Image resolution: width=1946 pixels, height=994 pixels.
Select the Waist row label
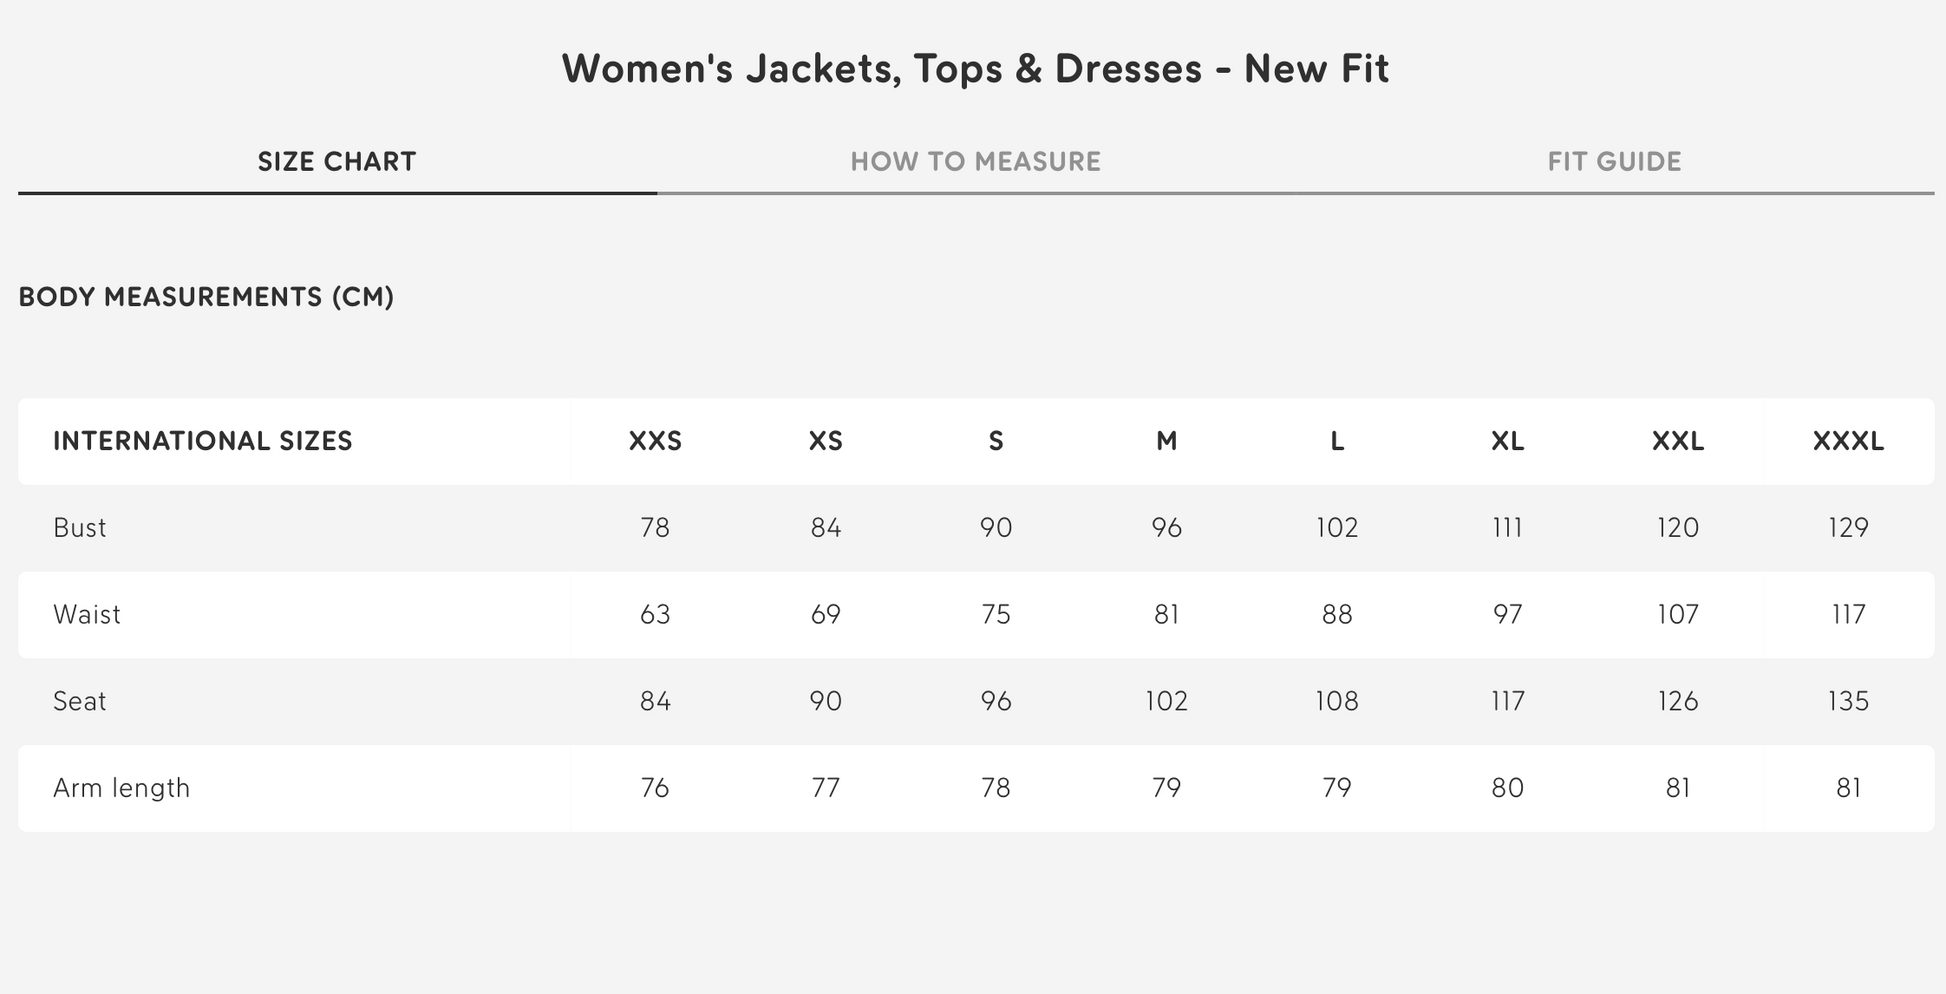(87, 615)
